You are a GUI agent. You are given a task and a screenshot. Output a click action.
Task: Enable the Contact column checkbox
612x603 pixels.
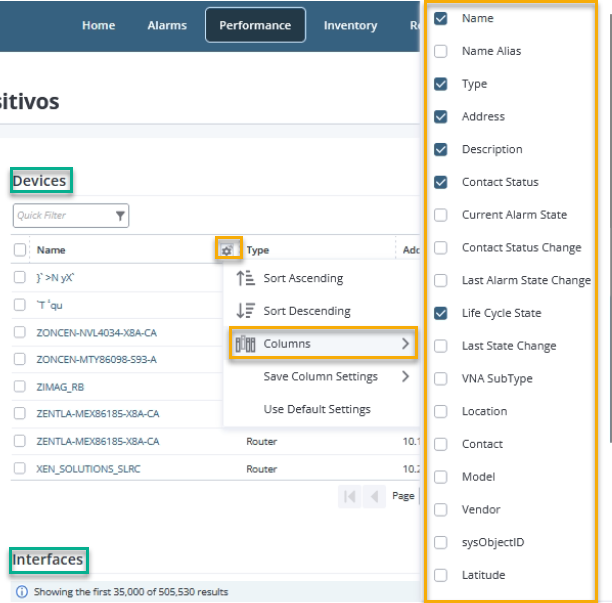pyautogui.click(x=441, y=444)
